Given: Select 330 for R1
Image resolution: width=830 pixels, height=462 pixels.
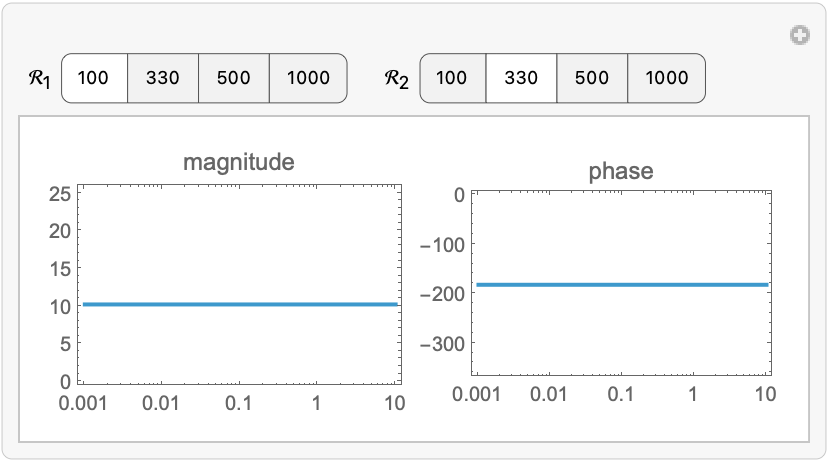Looking at the screenshot, I should point(162,78).
